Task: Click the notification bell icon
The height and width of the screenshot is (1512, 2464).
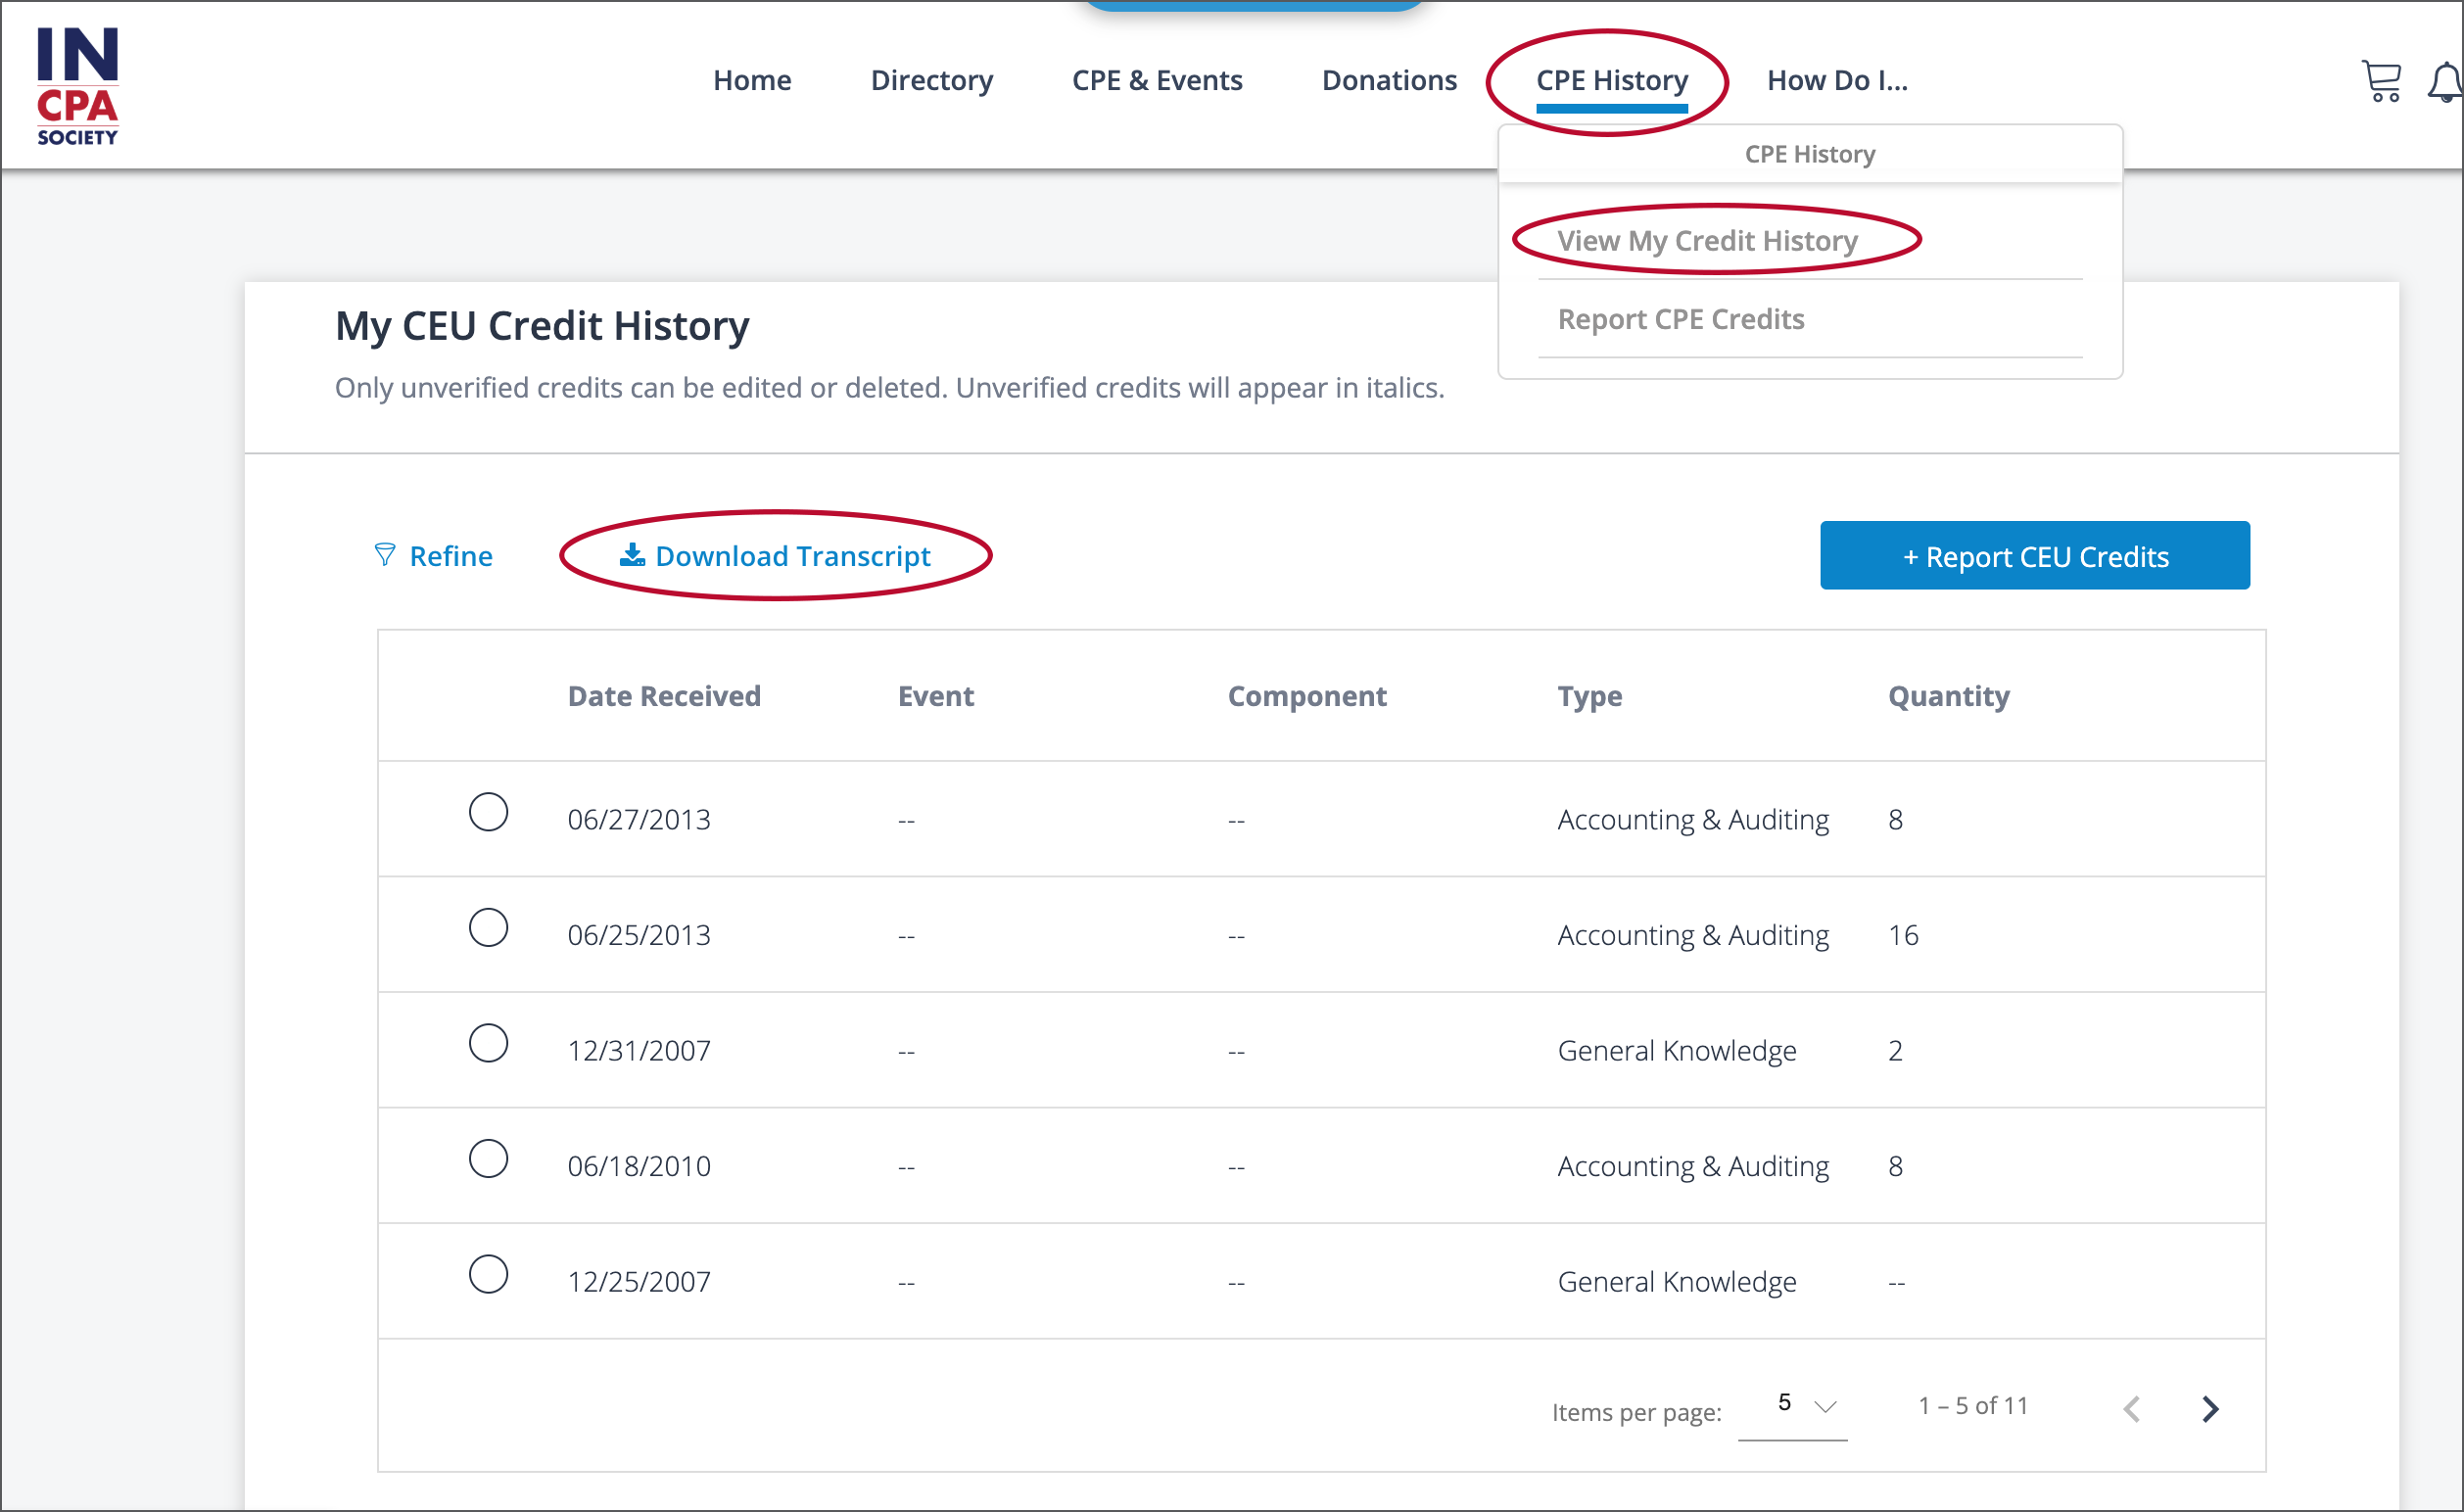Action: tap(2443, 83)
